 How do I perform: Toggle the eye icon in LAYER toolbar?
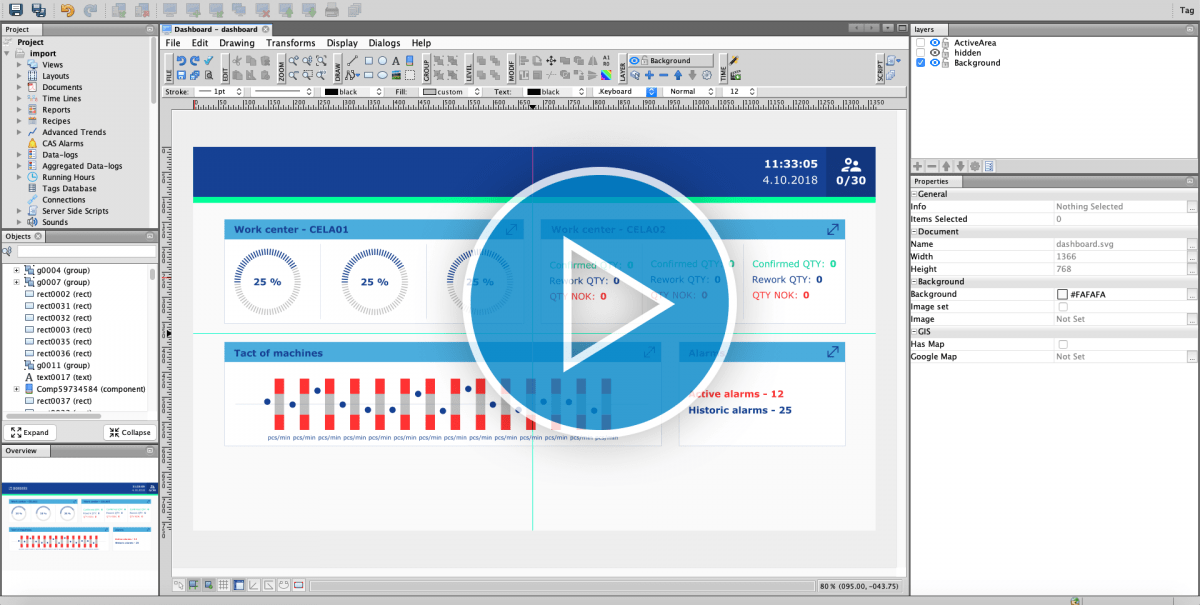(634, 61)
